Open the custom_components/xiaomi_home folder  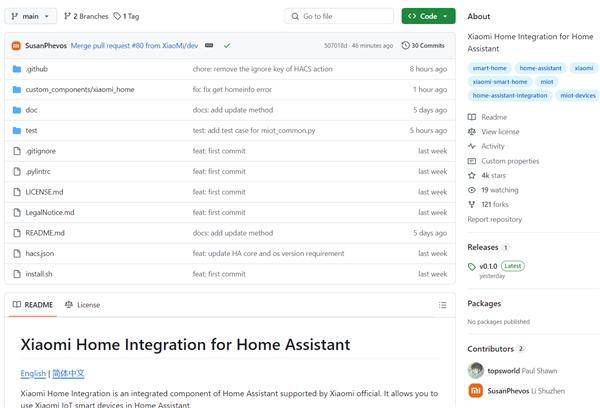[80, 90]
